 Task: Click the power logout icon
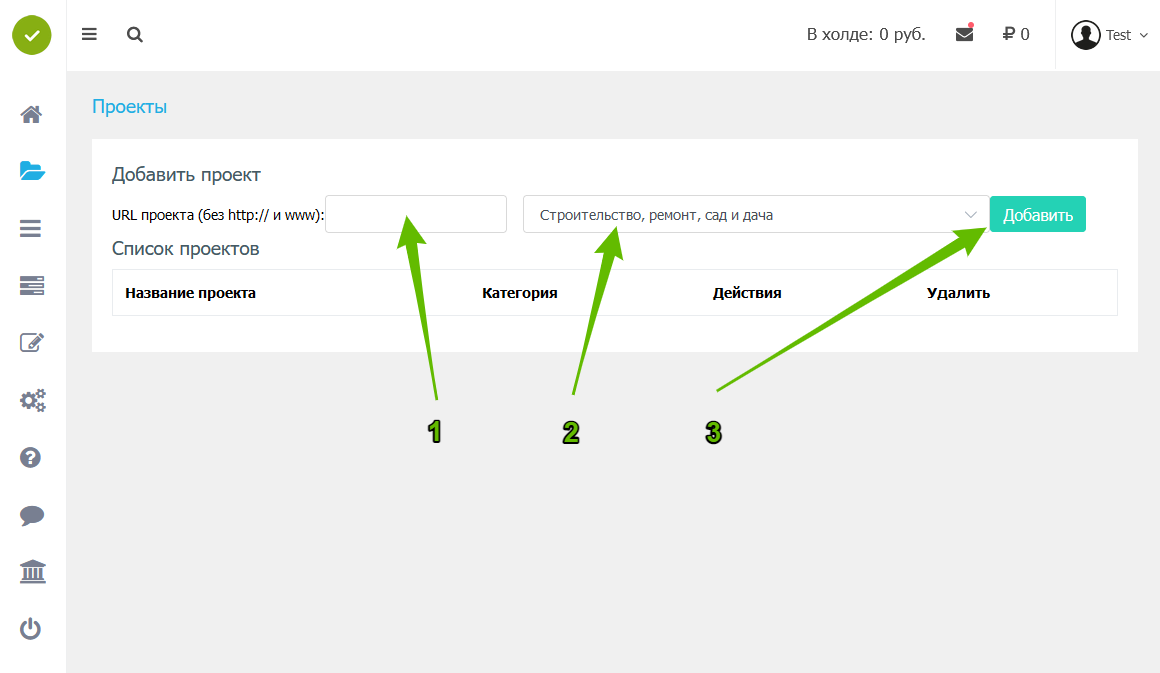pyautogui.click(x=32, y=630)
